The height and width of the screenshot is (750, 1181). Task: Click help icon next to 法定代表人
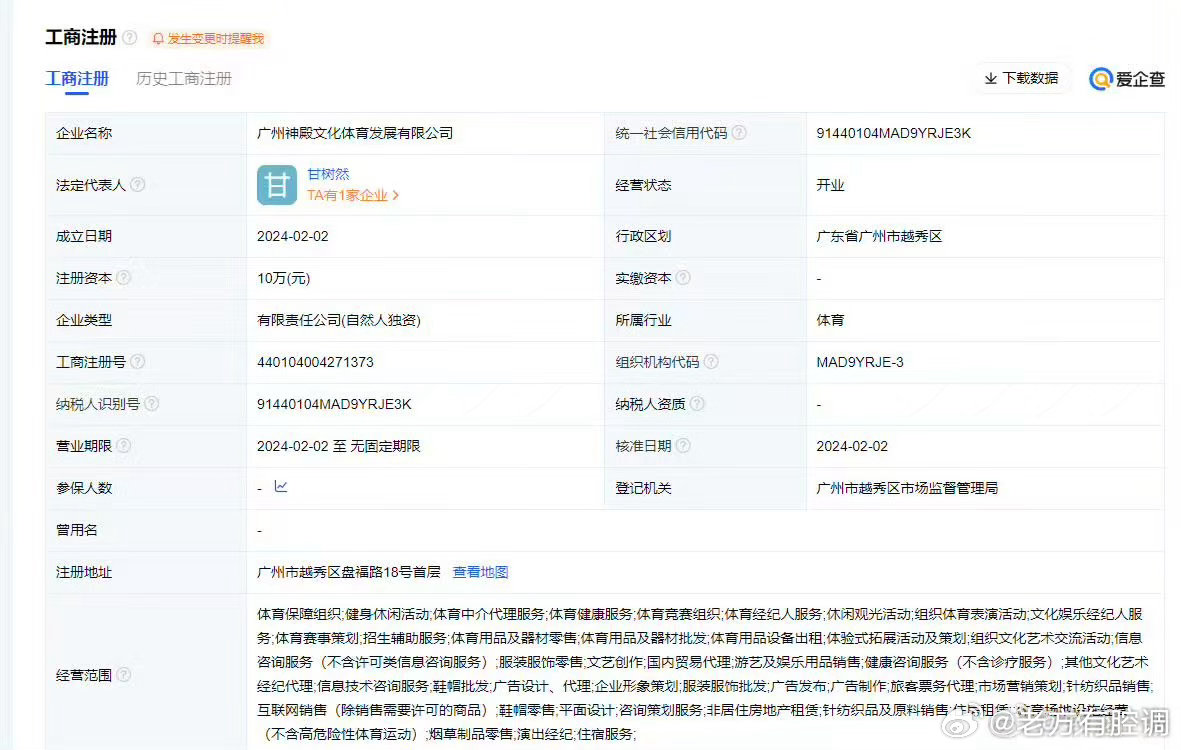[137, 184]
